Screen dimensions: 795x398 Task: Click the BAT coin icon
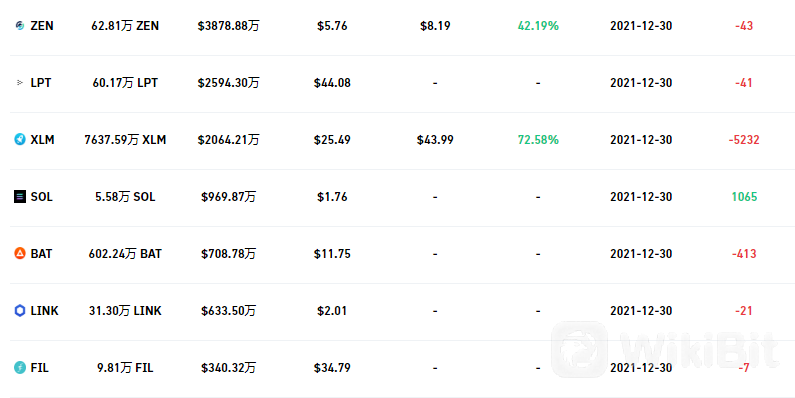pos(20,254)
